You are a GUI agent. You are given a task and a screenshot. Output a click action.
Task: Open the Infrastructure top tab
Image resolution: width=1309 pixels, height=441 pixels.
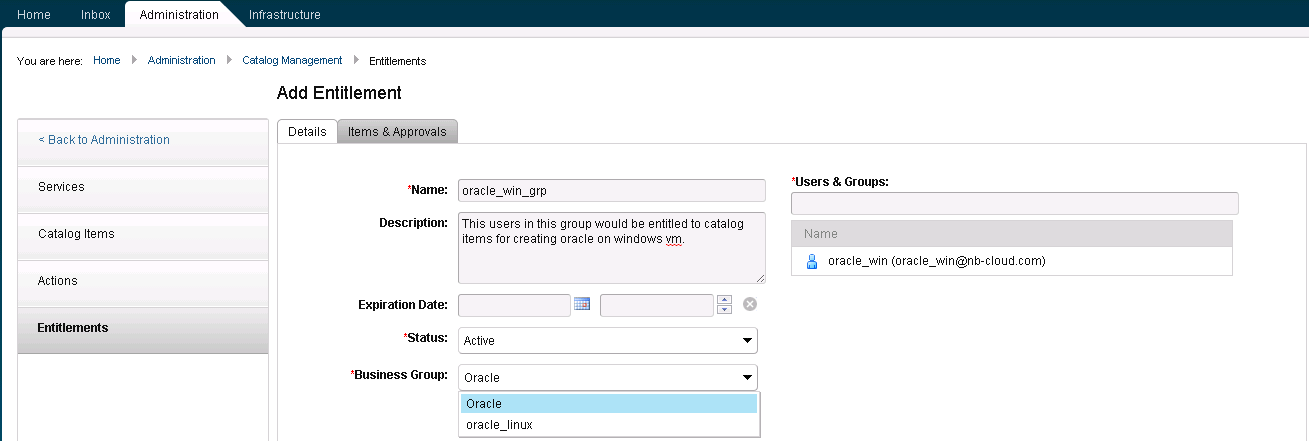(285, 15)
